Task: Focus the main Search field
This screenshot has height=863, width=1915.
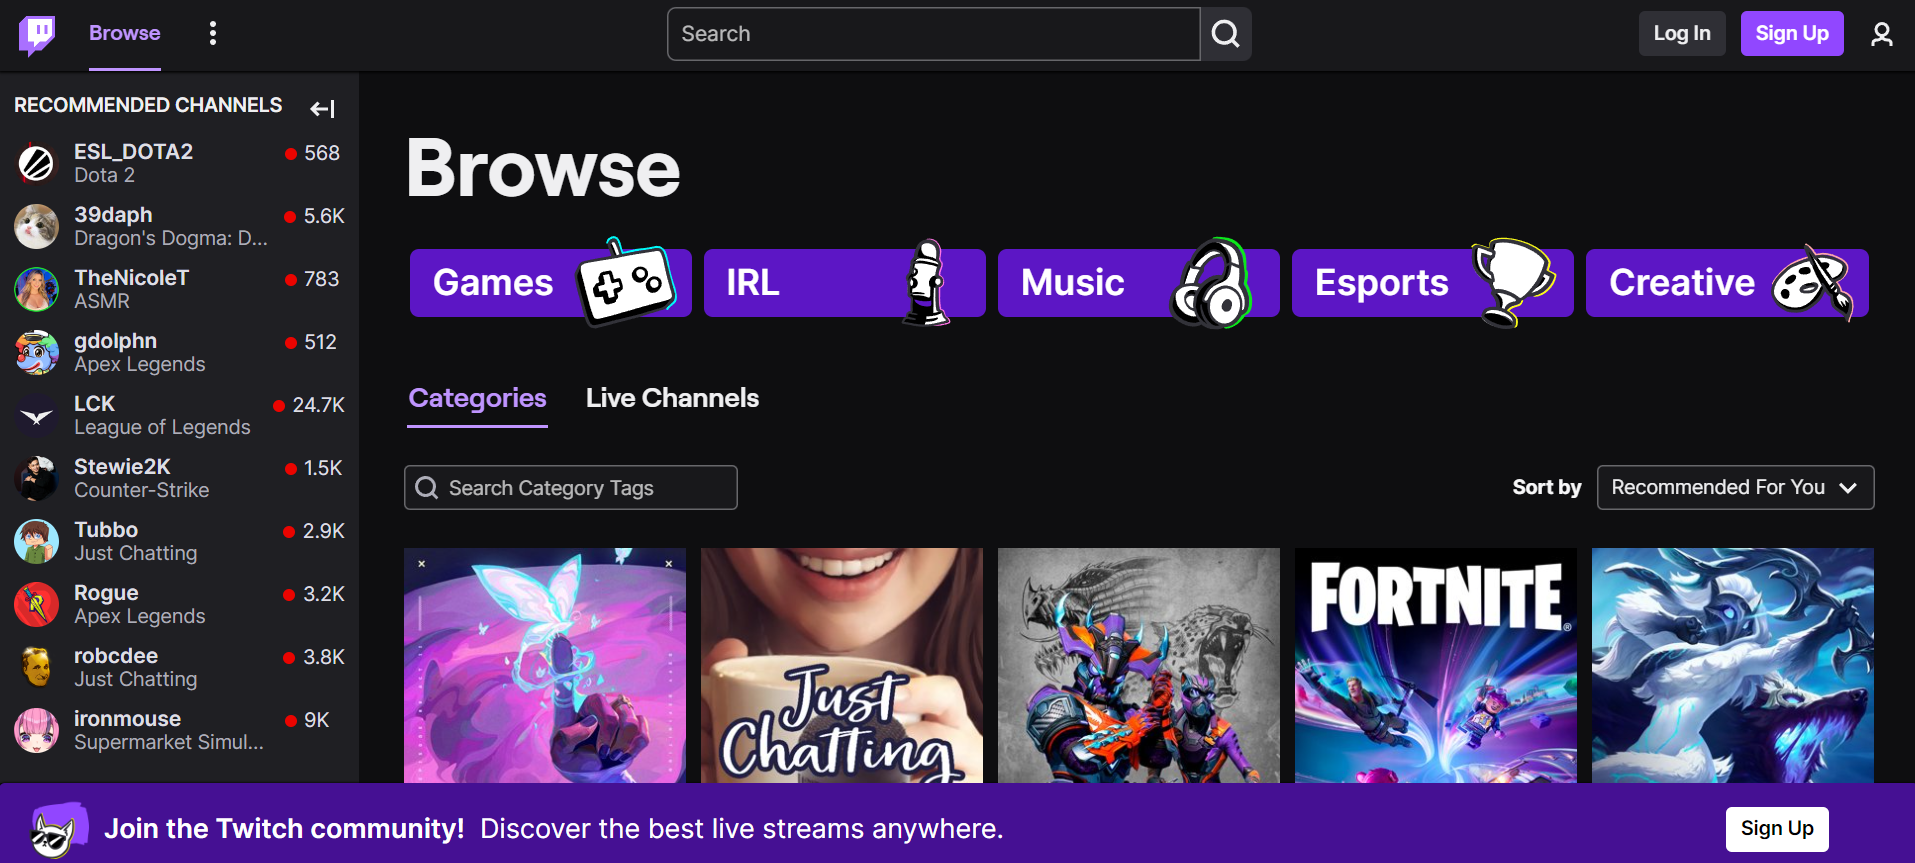Action: (x=934, y=34)
